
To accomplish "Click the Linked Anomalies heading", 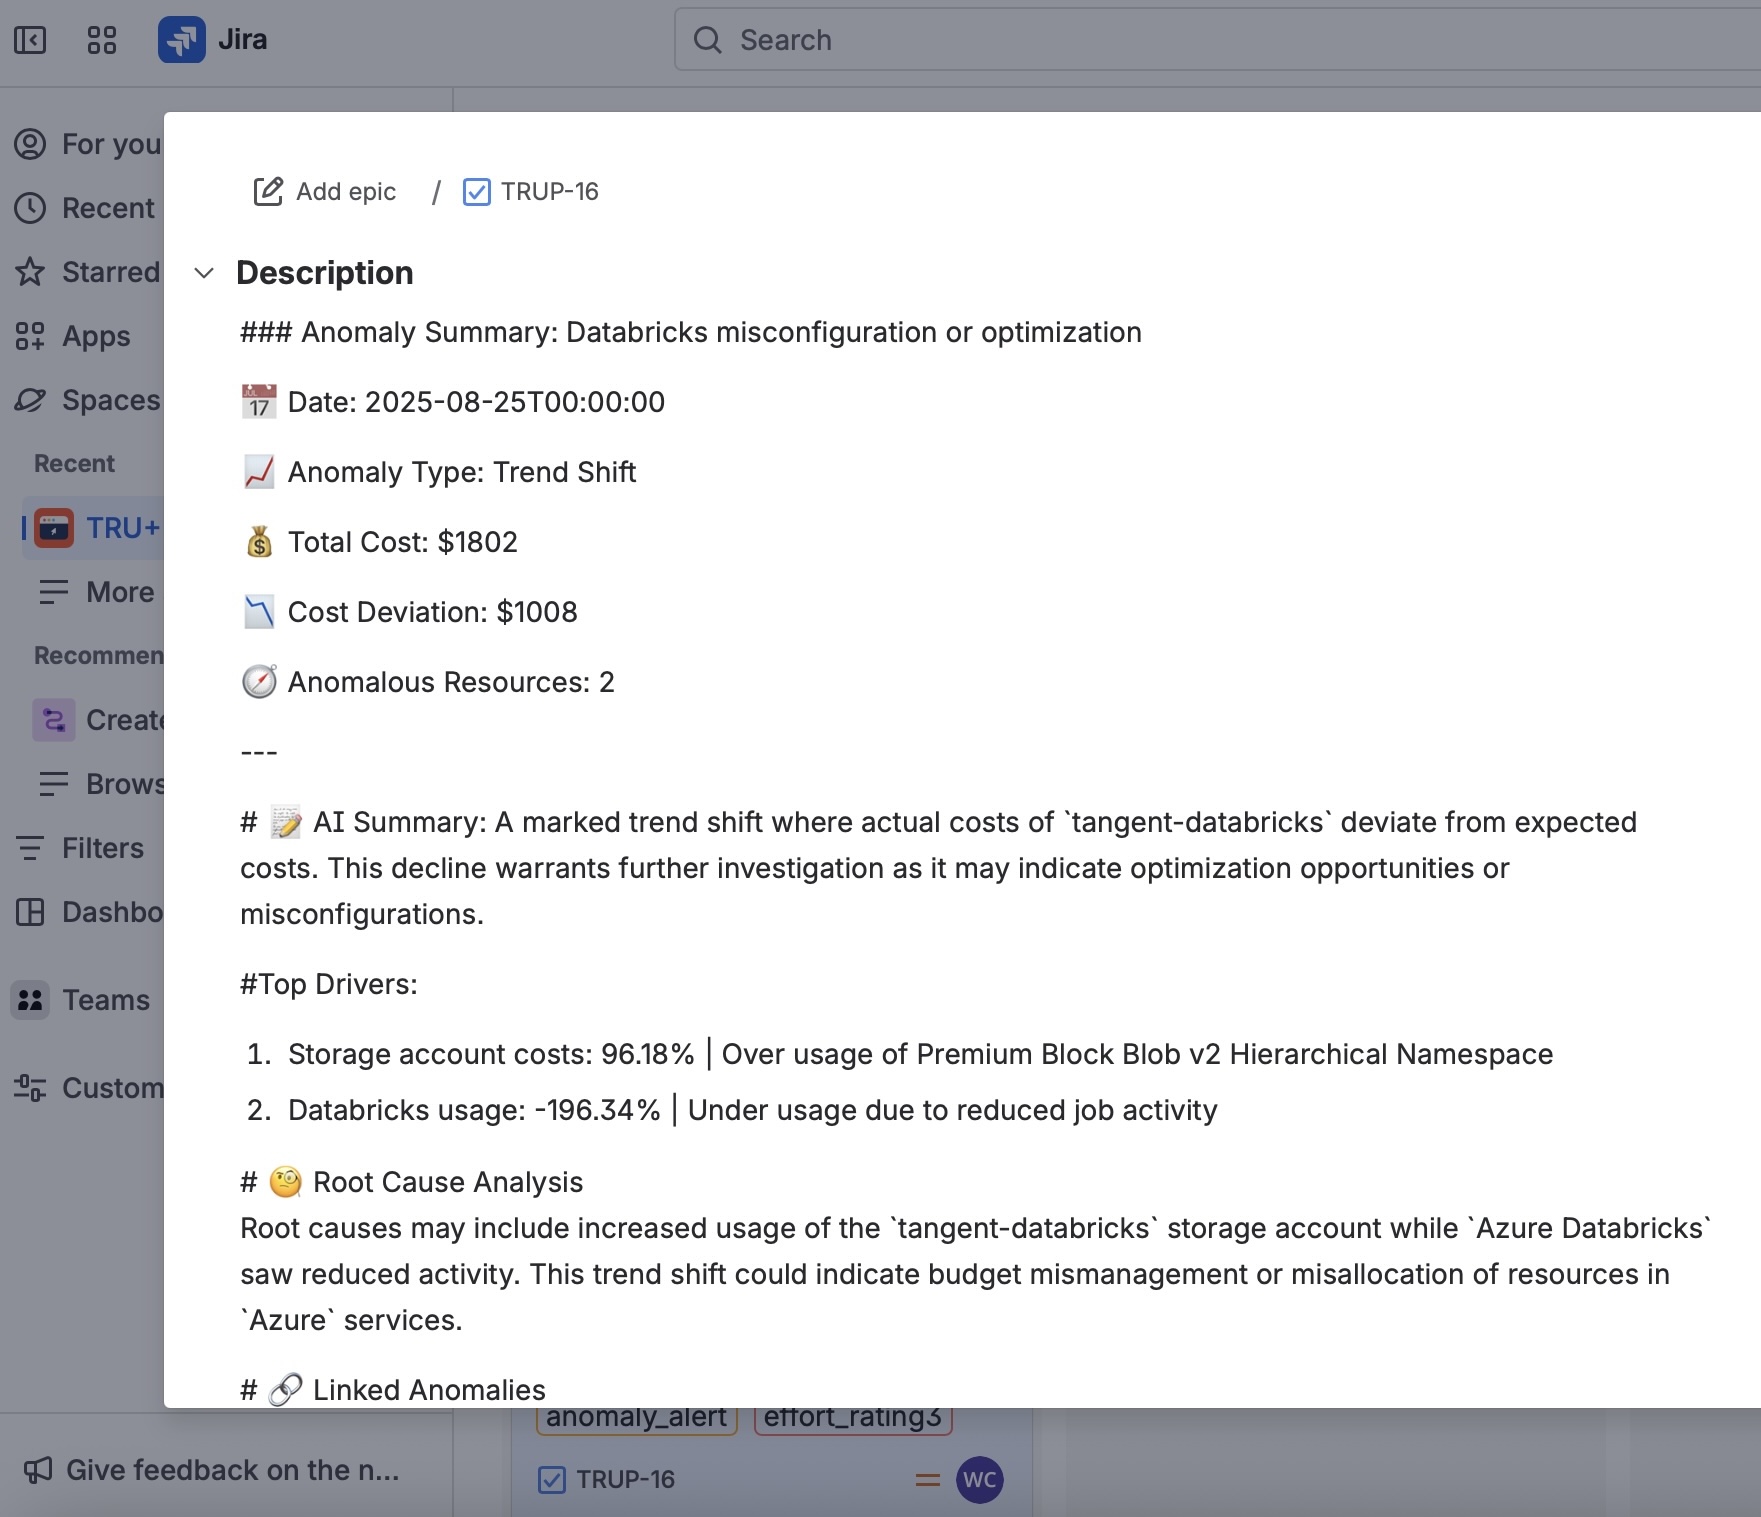I will pos(393,1390).
